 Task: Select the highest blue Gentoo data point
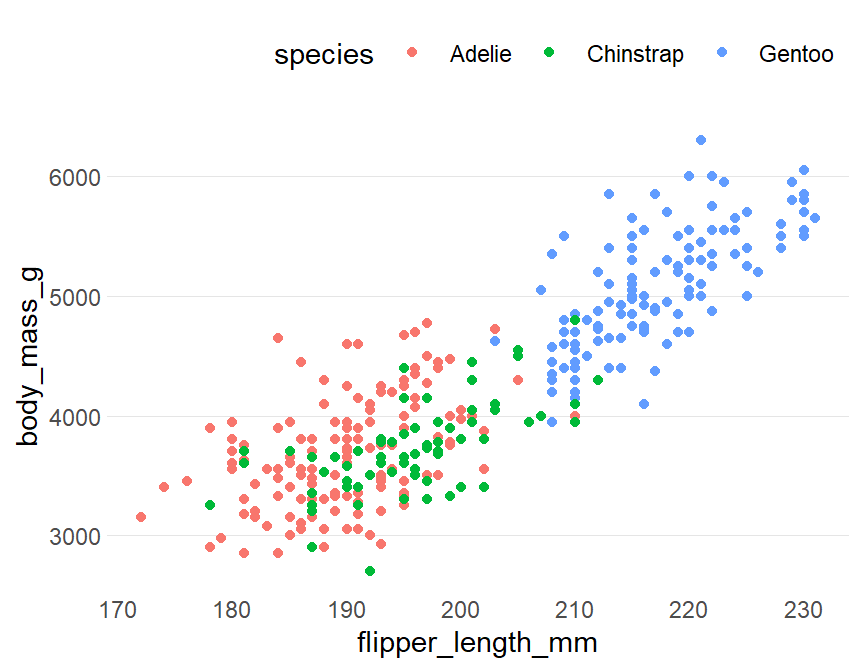701,140
